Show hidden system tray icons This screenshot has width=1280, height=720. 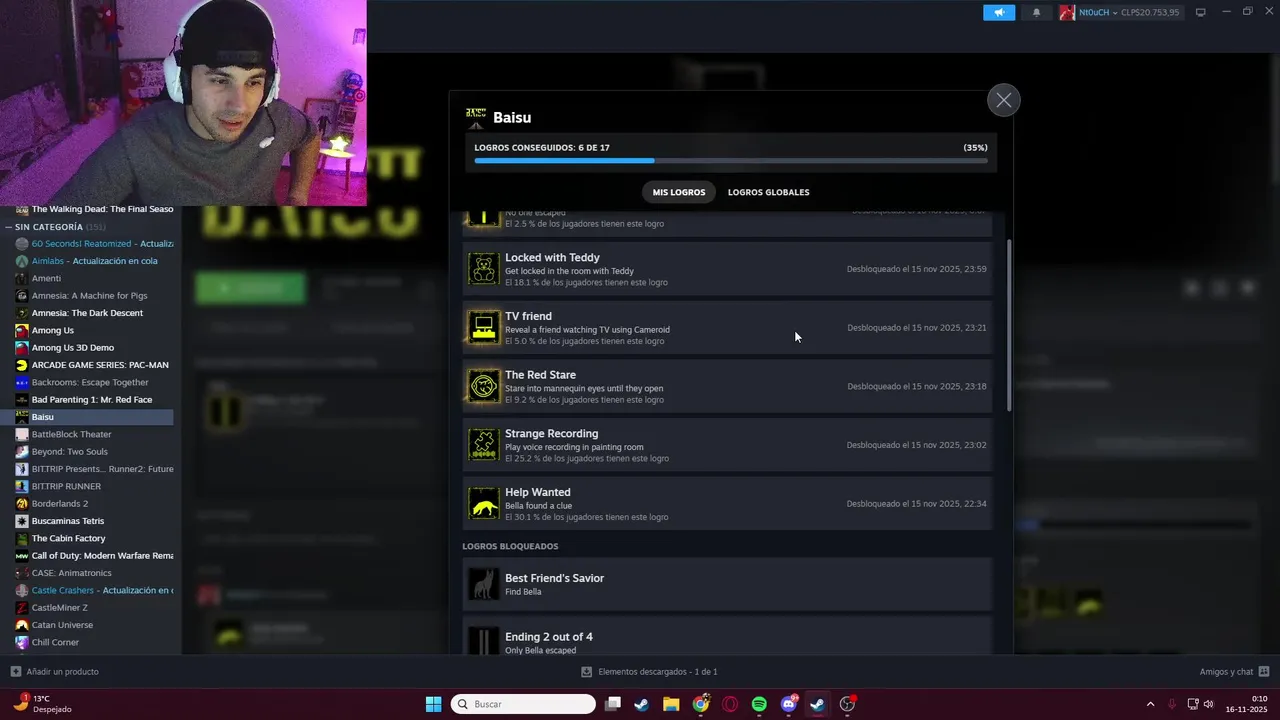point(1150,704)
